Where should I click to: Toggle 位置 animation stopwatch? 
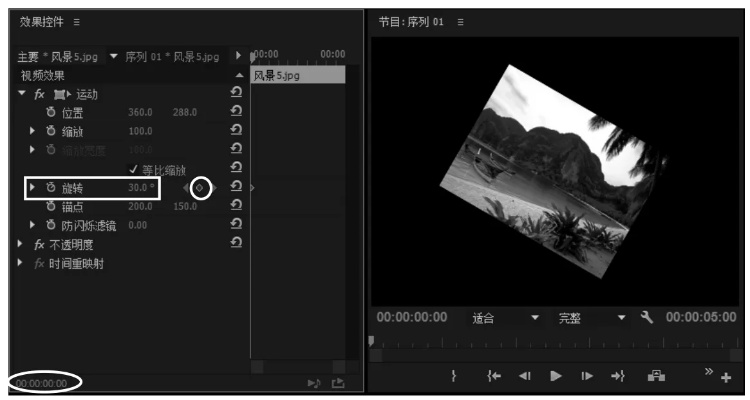[x=51, y=112]
